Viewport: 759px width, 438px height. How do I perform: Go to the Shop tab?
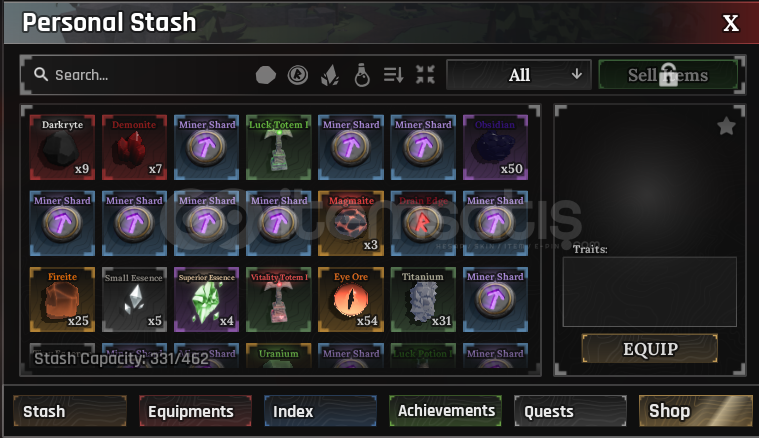(696, 411)
